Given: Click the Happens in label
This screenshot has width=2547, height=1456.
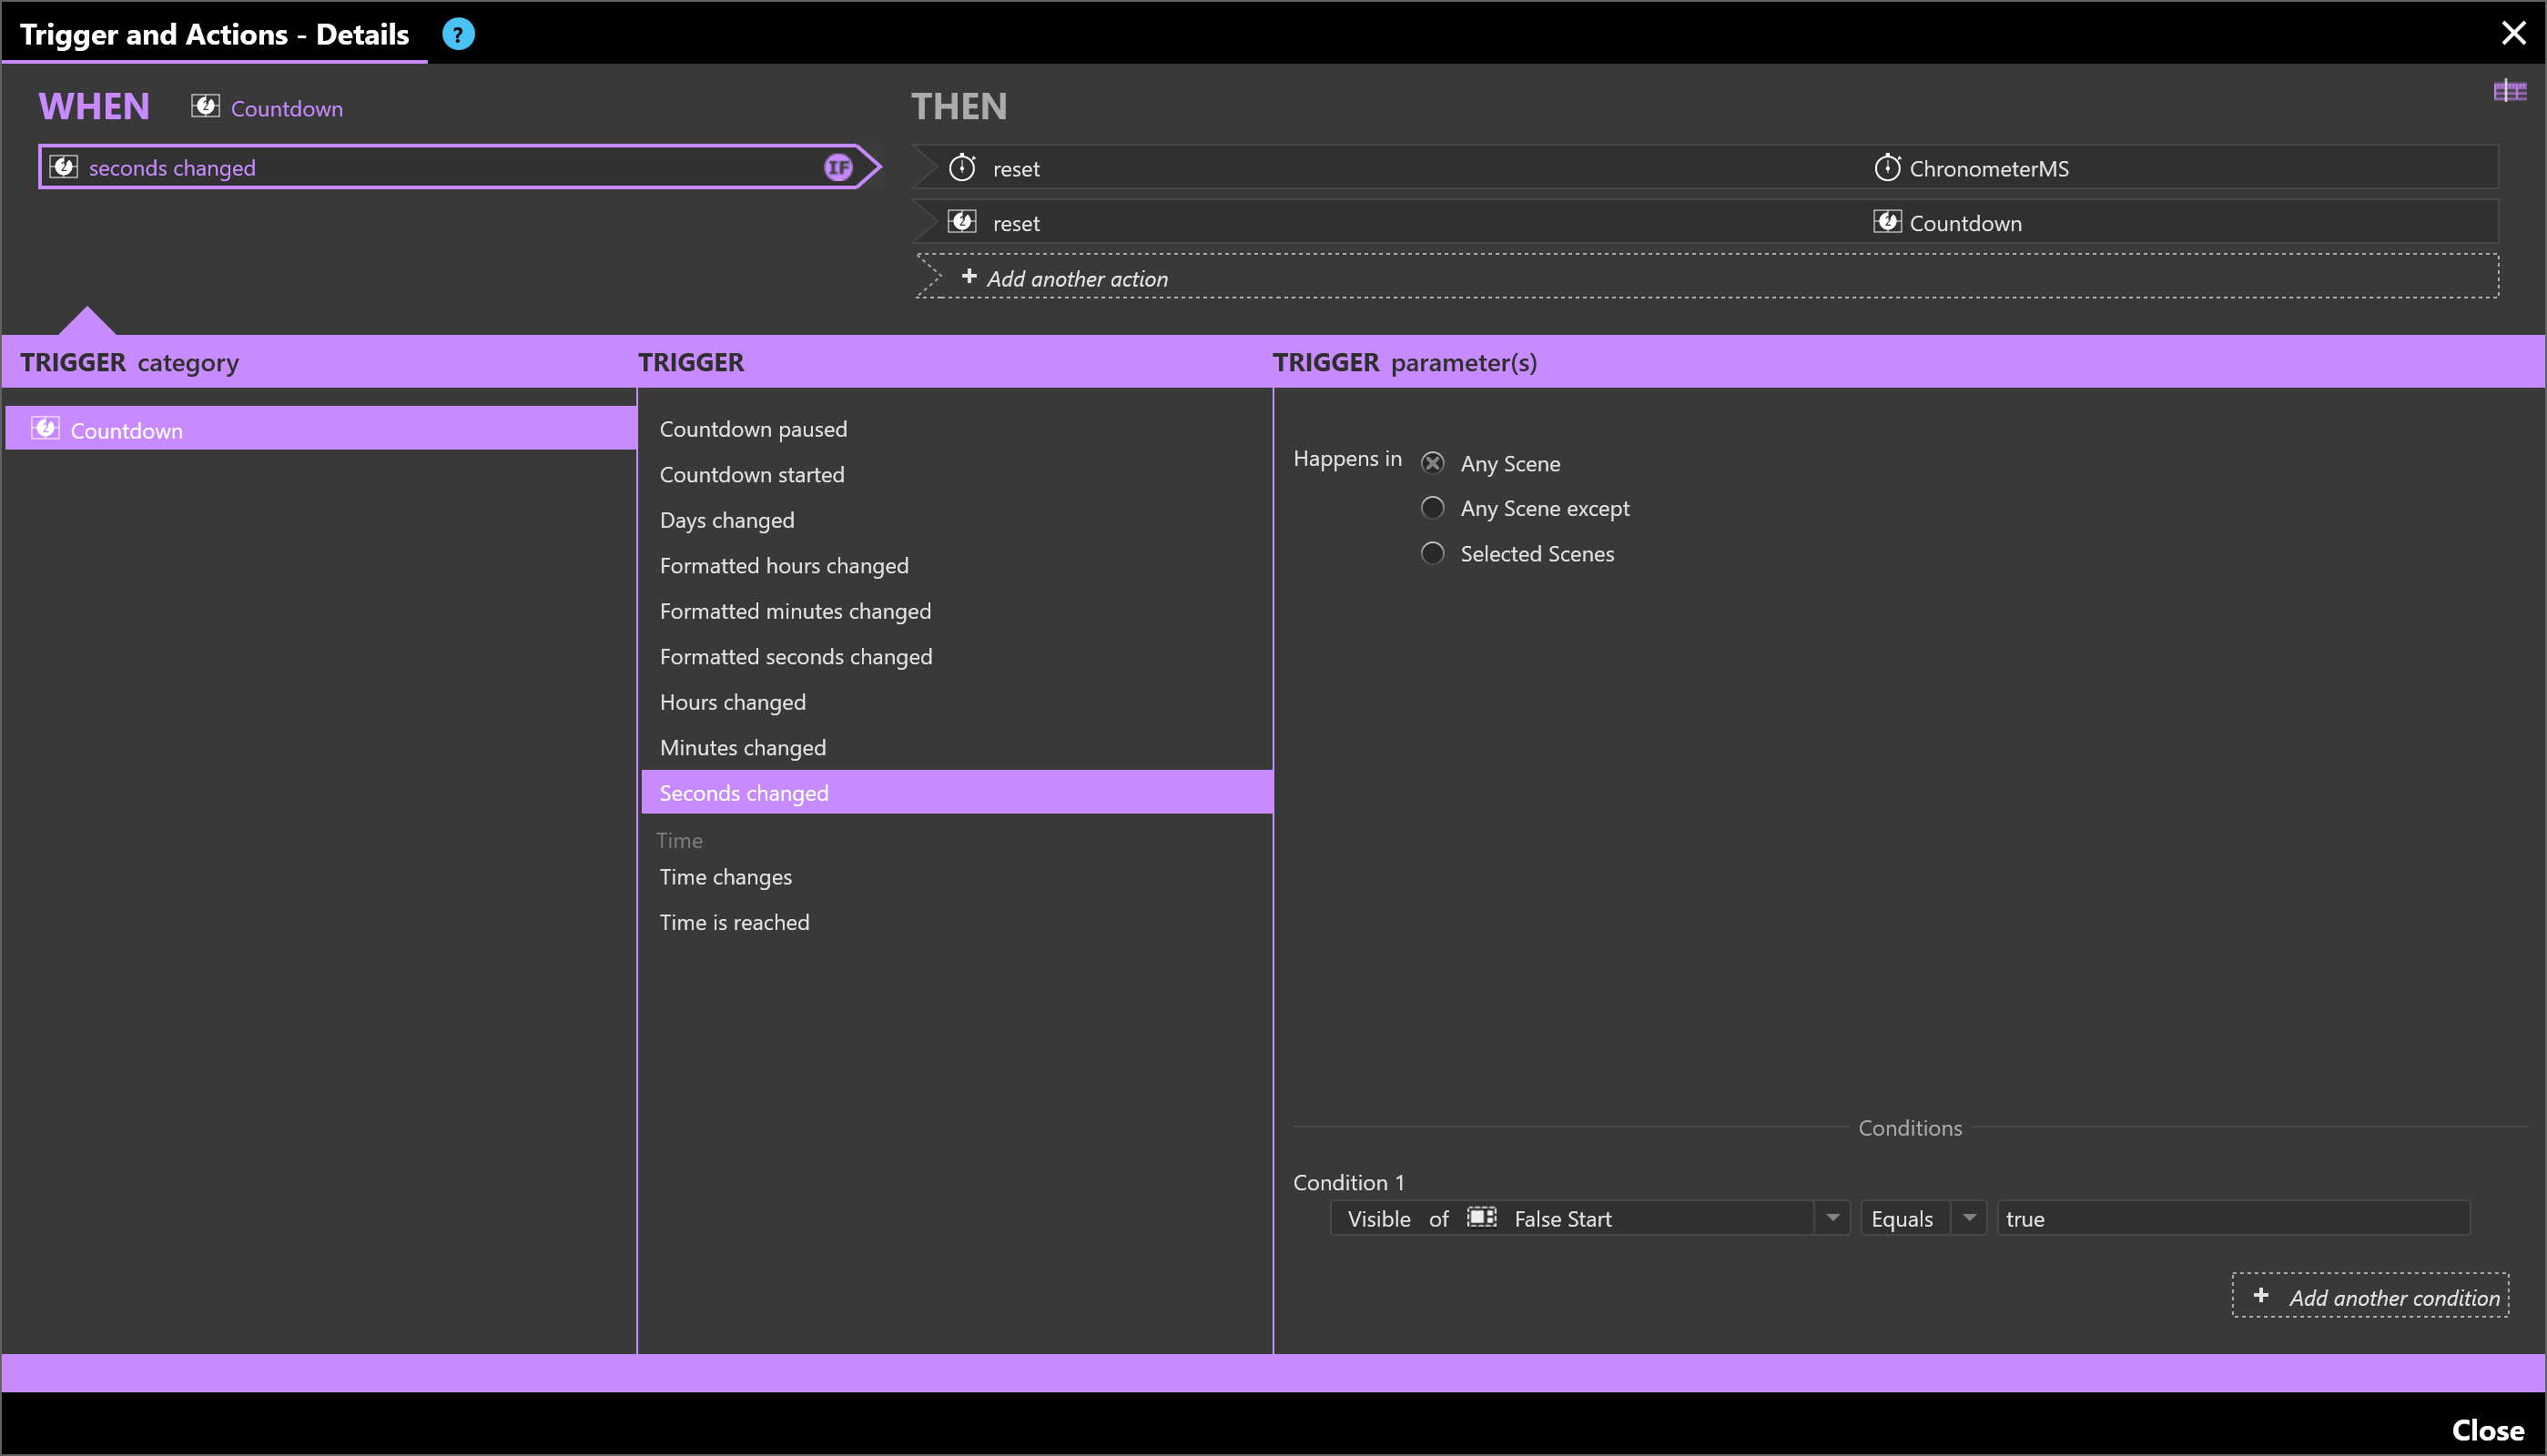Looking at the screenshot, I should pos(1347,458).
